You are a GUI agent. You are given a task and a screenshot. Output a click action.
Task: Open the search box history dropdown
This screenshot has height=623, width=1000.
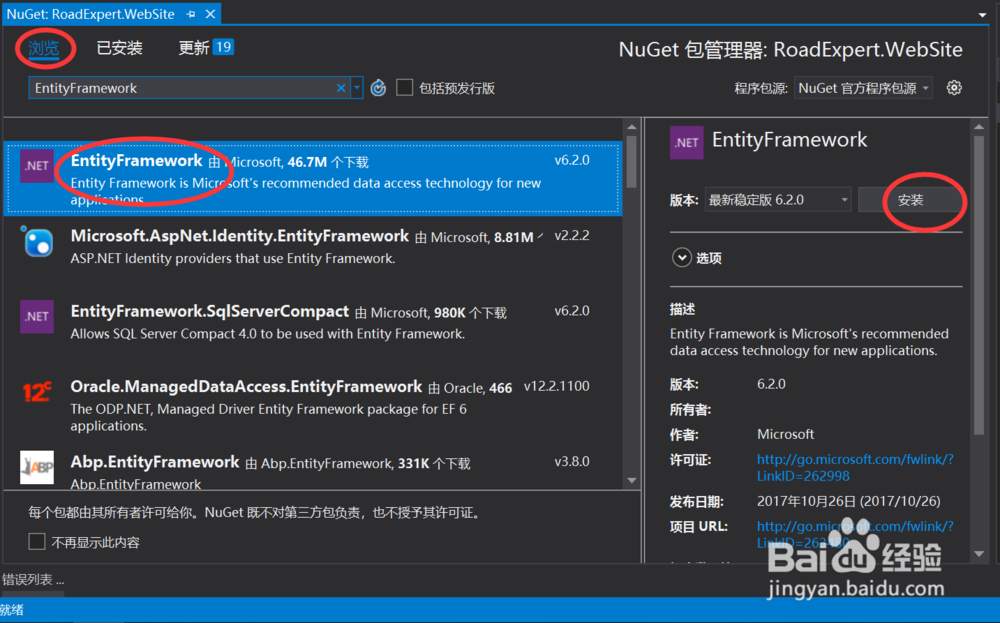[357, 88]
